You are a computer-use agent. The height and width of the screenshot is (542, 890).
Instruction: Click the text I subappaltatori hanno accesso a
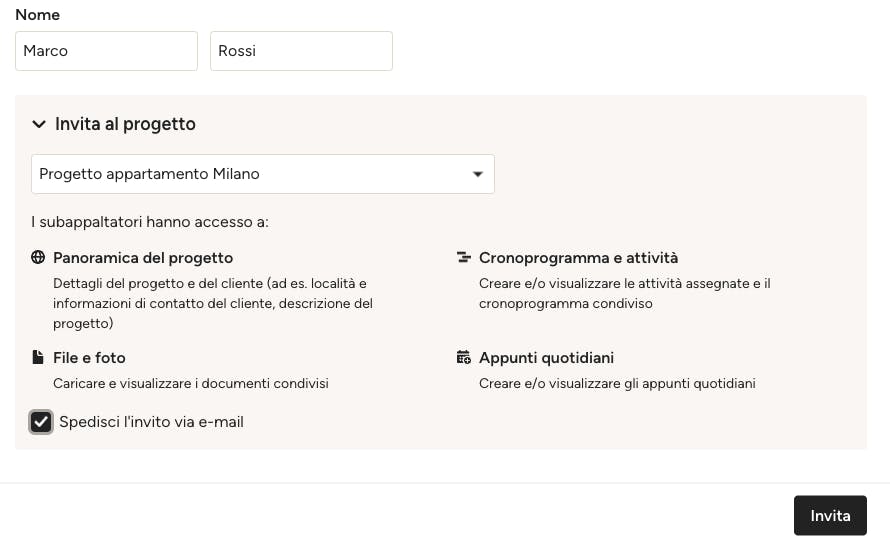(x=150, y=222)
